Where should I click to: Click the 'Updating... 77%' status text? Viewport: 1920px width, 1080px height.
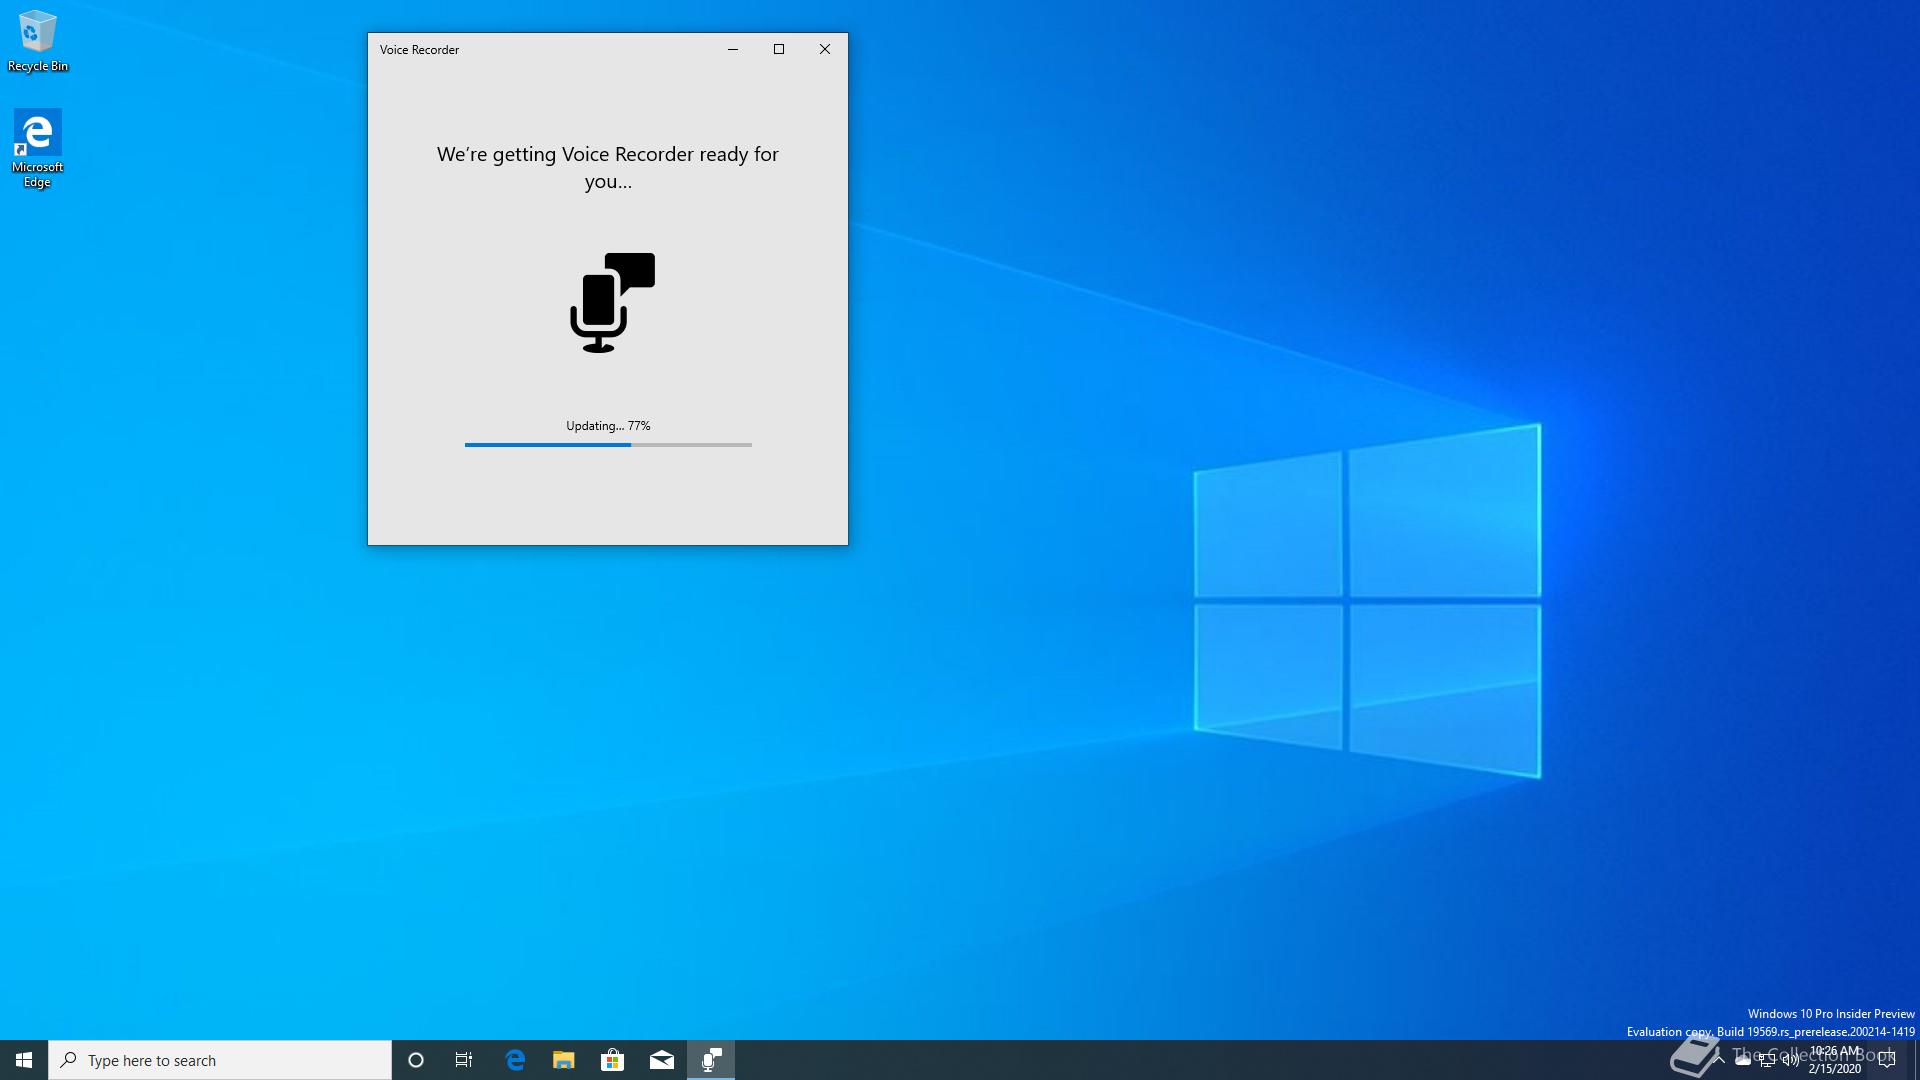[608, 426]
